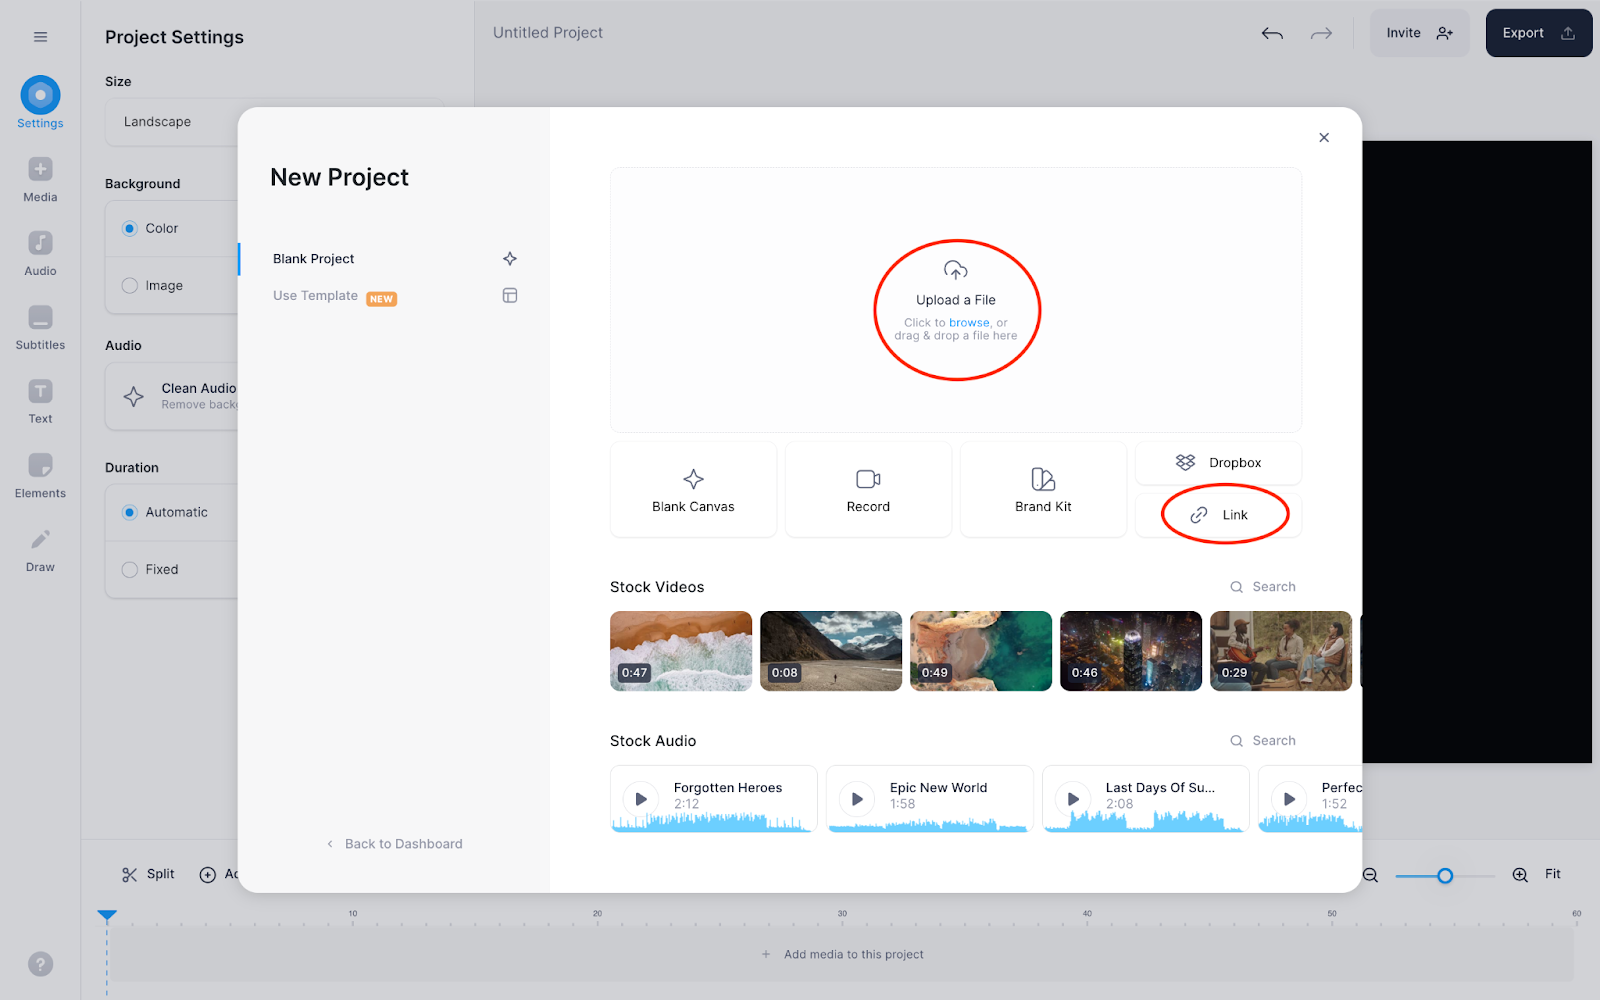
Task: Click the Blank Project sparkle icon
Action: point(510,259)
